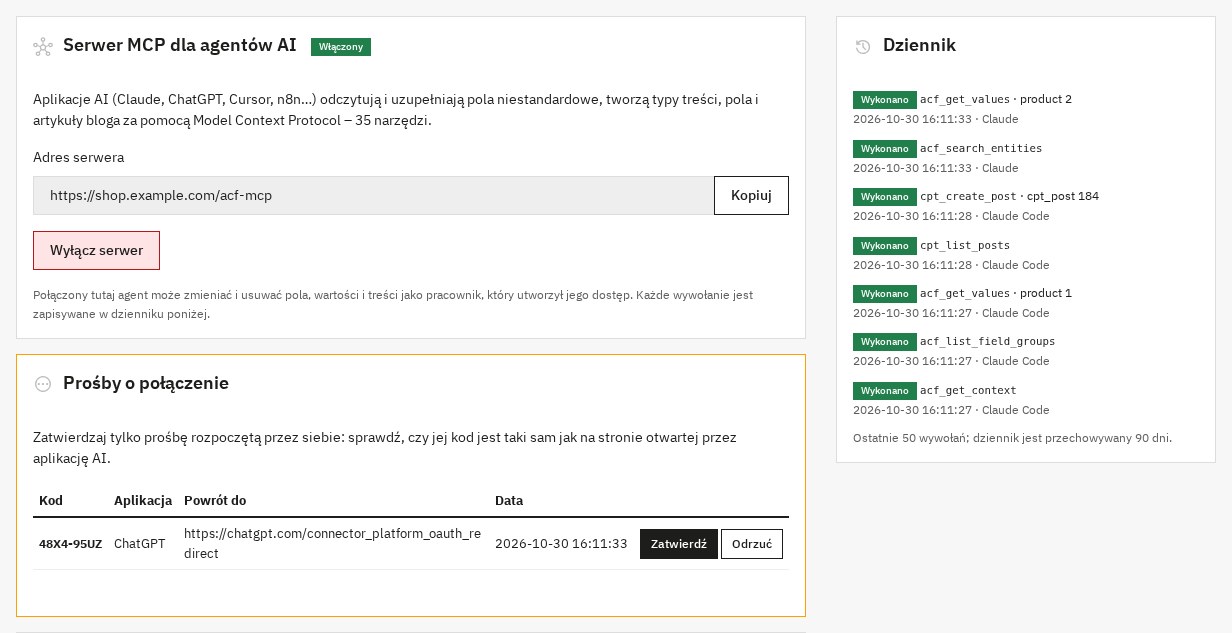Click the MCP server network icon
Screen dimensions: 1232x633
click(x=42, y=46)
